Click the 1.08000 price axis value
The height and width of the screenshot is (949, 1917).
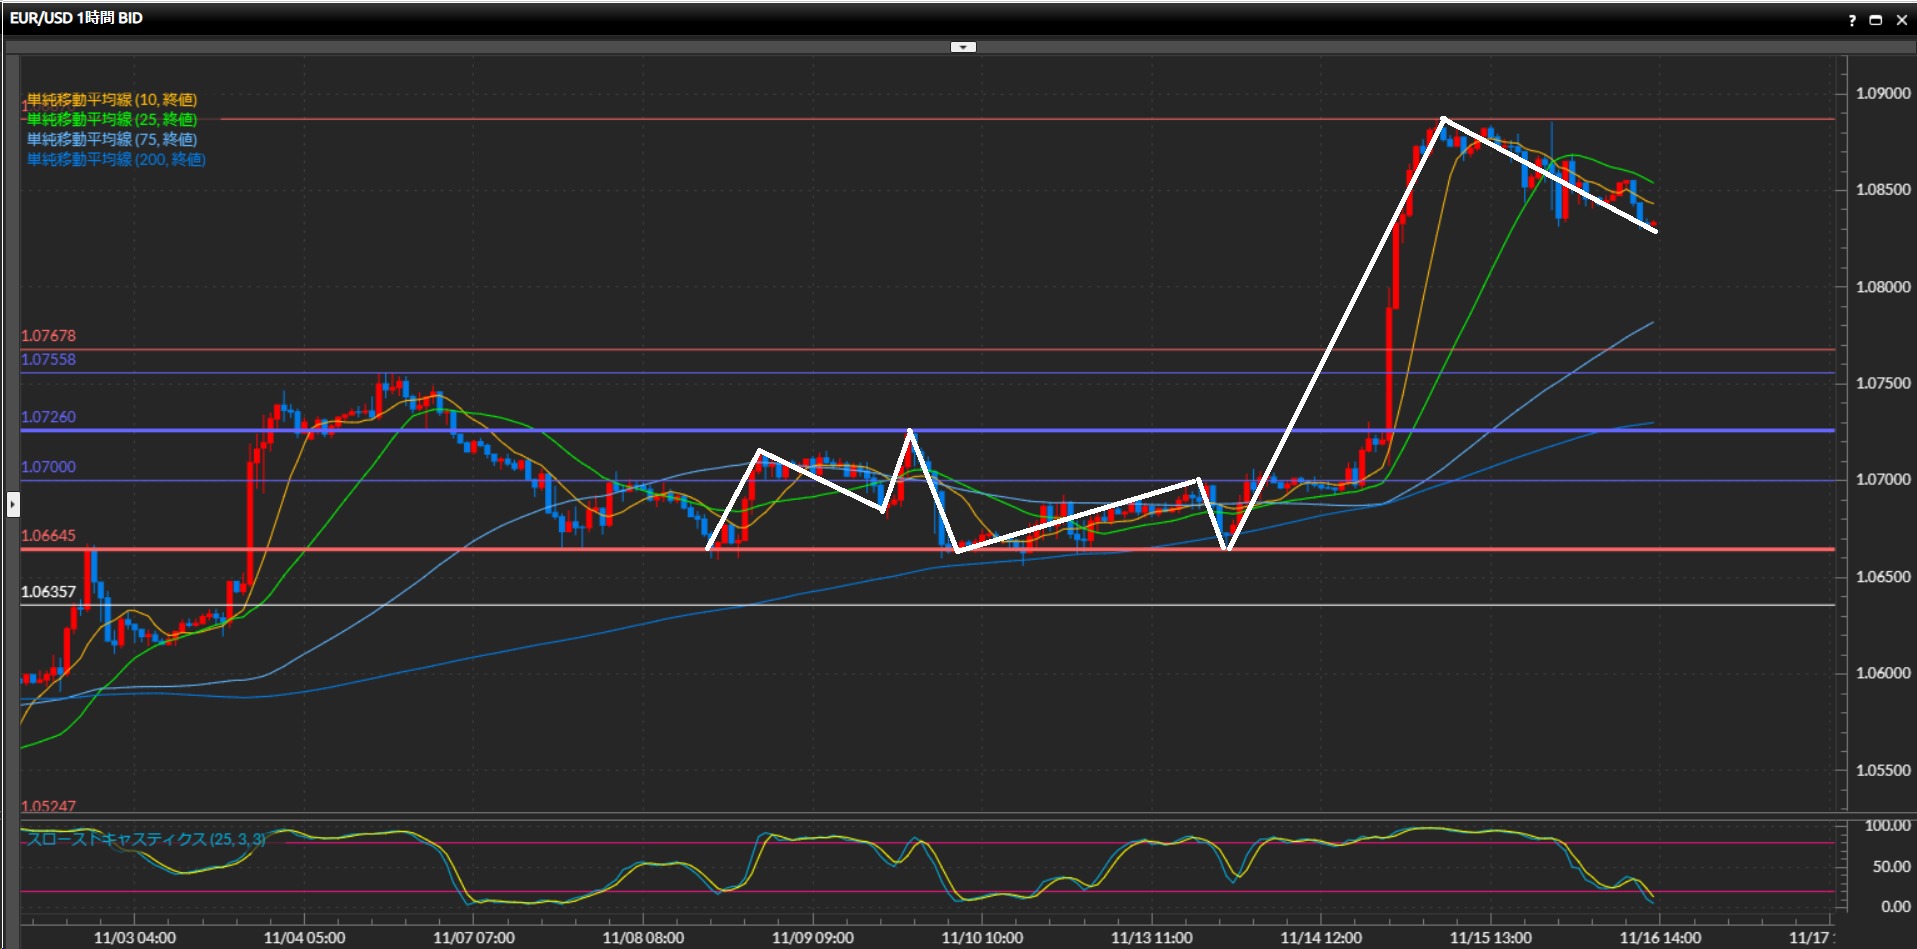pos(1882,287)
